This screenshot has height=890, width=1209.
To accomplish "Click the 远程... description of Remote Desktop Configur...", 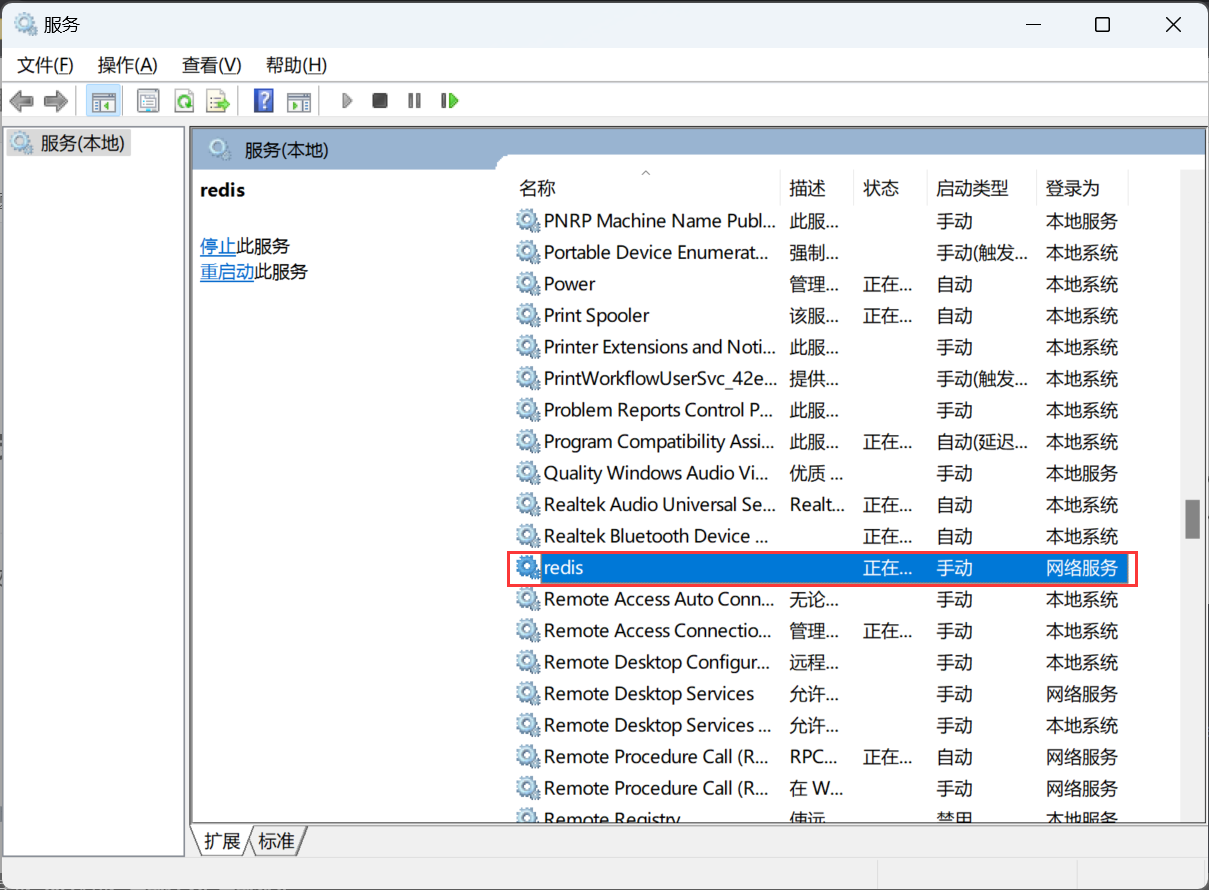I will pos(814,662).
